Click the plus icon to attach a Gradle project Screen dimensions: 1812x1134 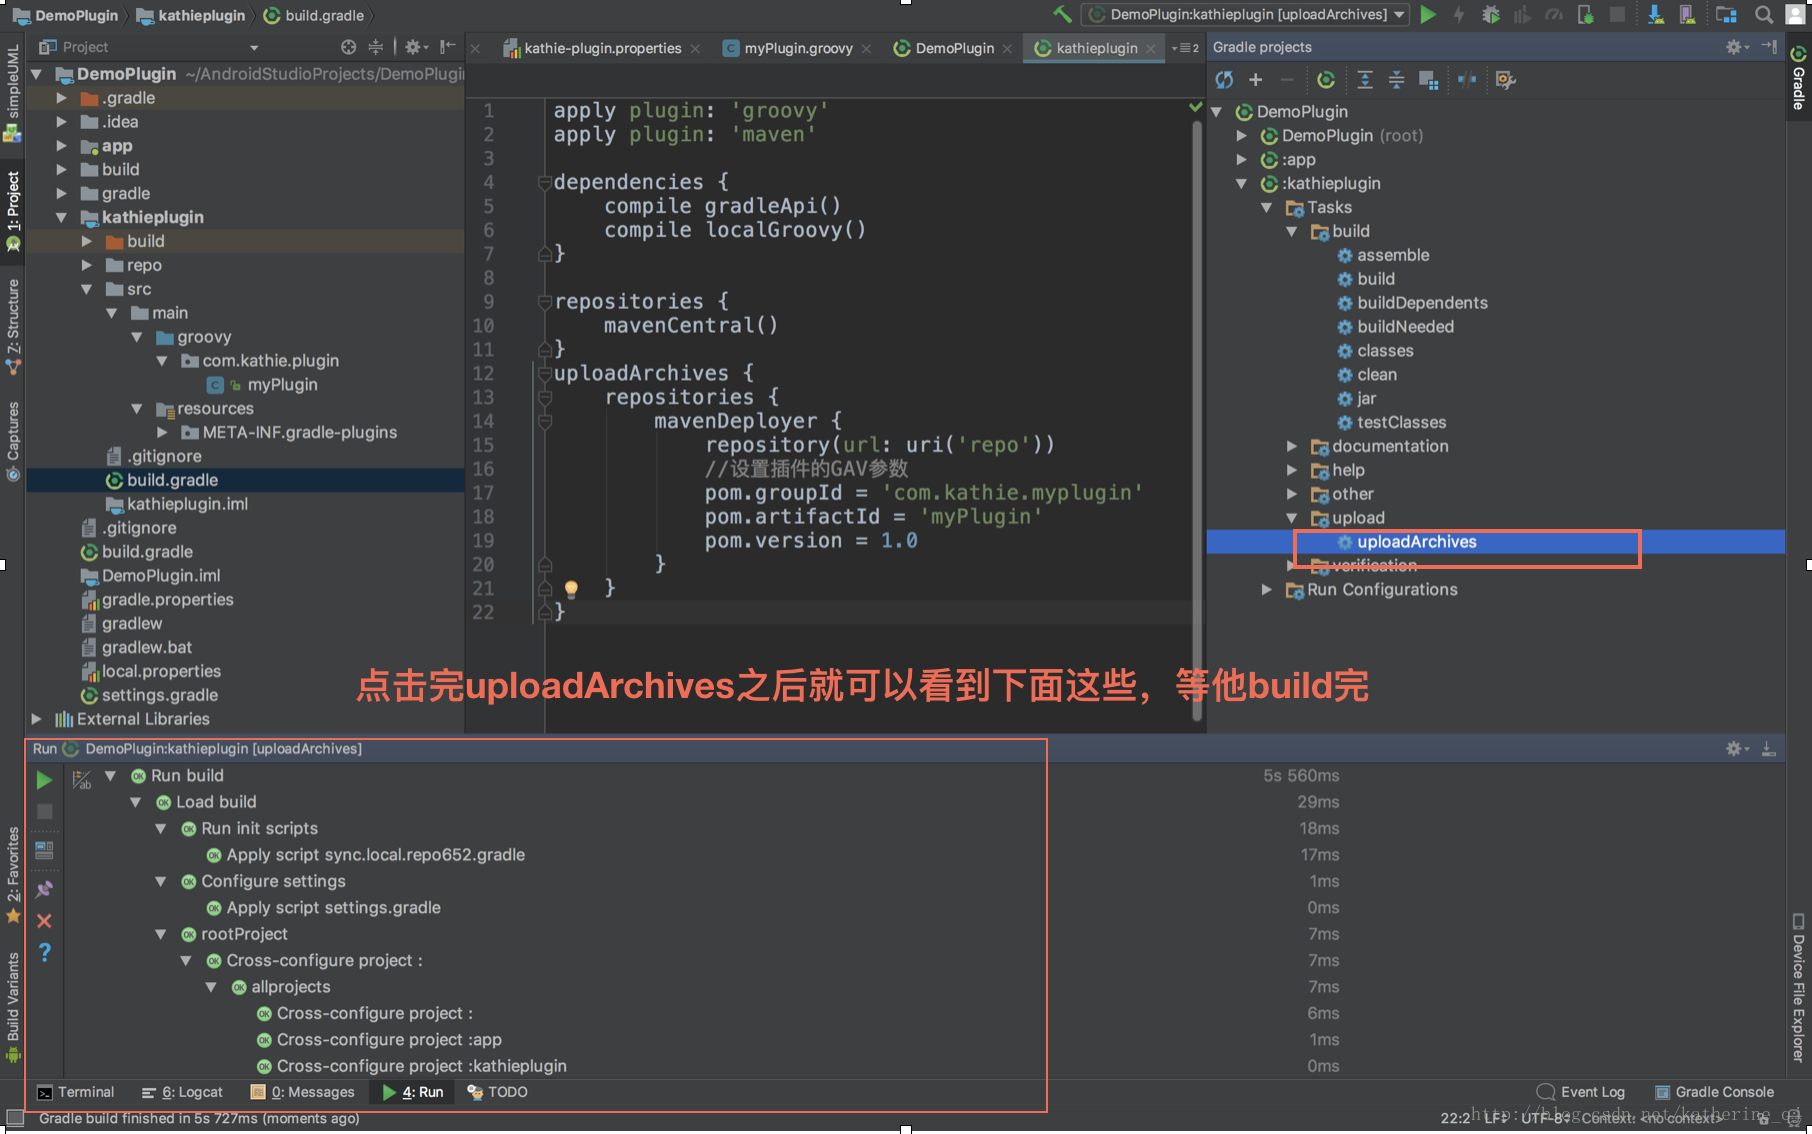pos(1256,80)
